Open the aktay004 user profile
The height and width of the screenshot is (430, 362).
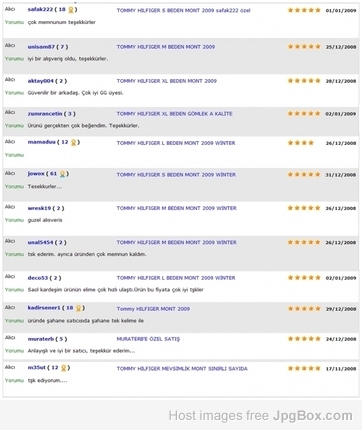coord(40,81)
